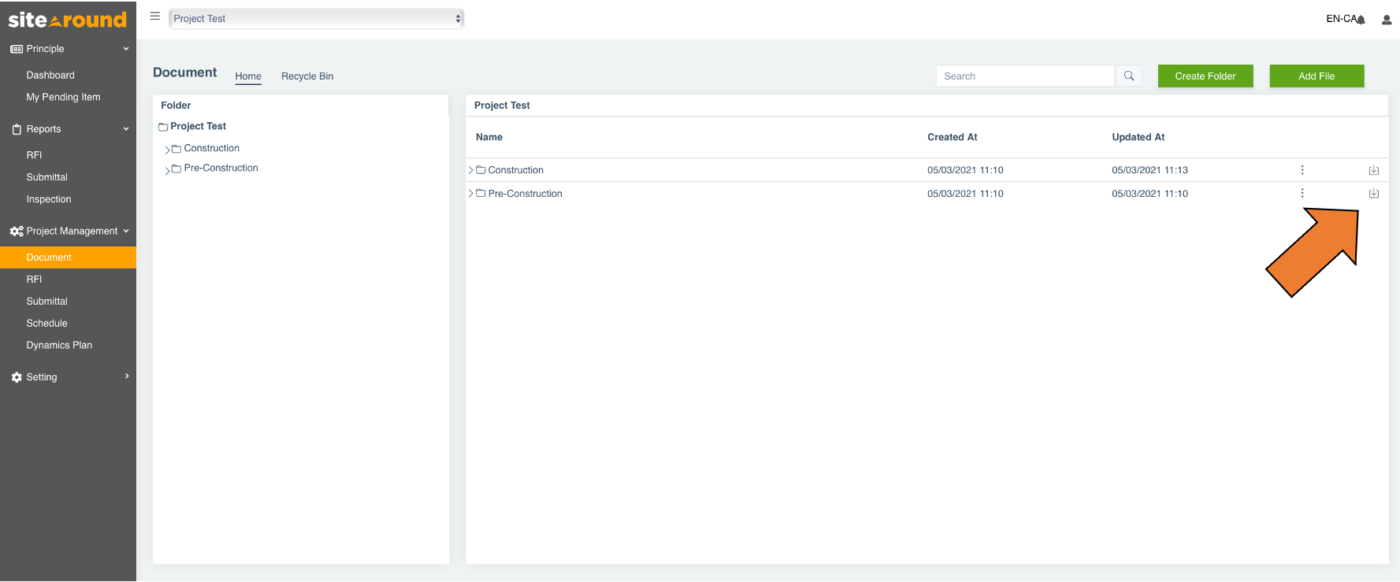Viewport: 1400px width, 582px height.
Task: Open the user account icon
Action: point(1385,19)
